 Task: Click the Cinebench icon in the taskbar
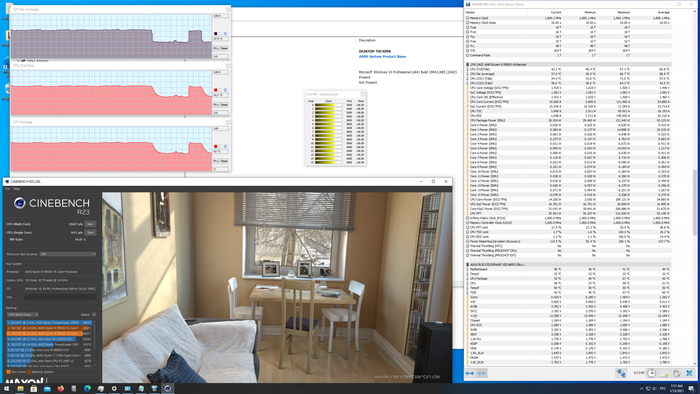[x=167, y=389]
